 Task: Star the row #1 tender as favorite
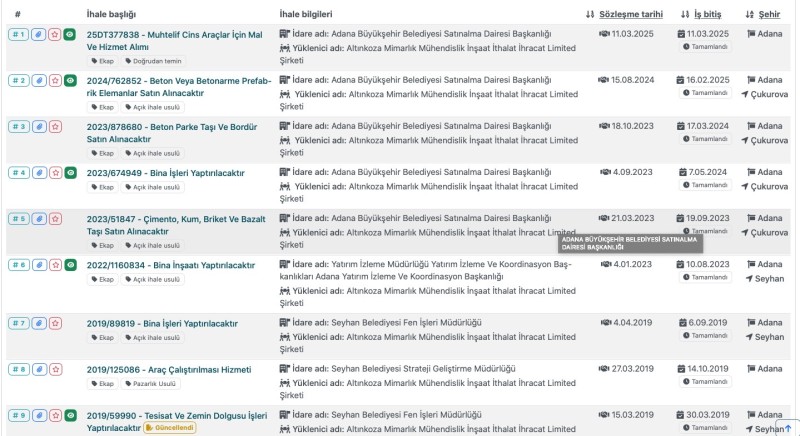(55, 35)
